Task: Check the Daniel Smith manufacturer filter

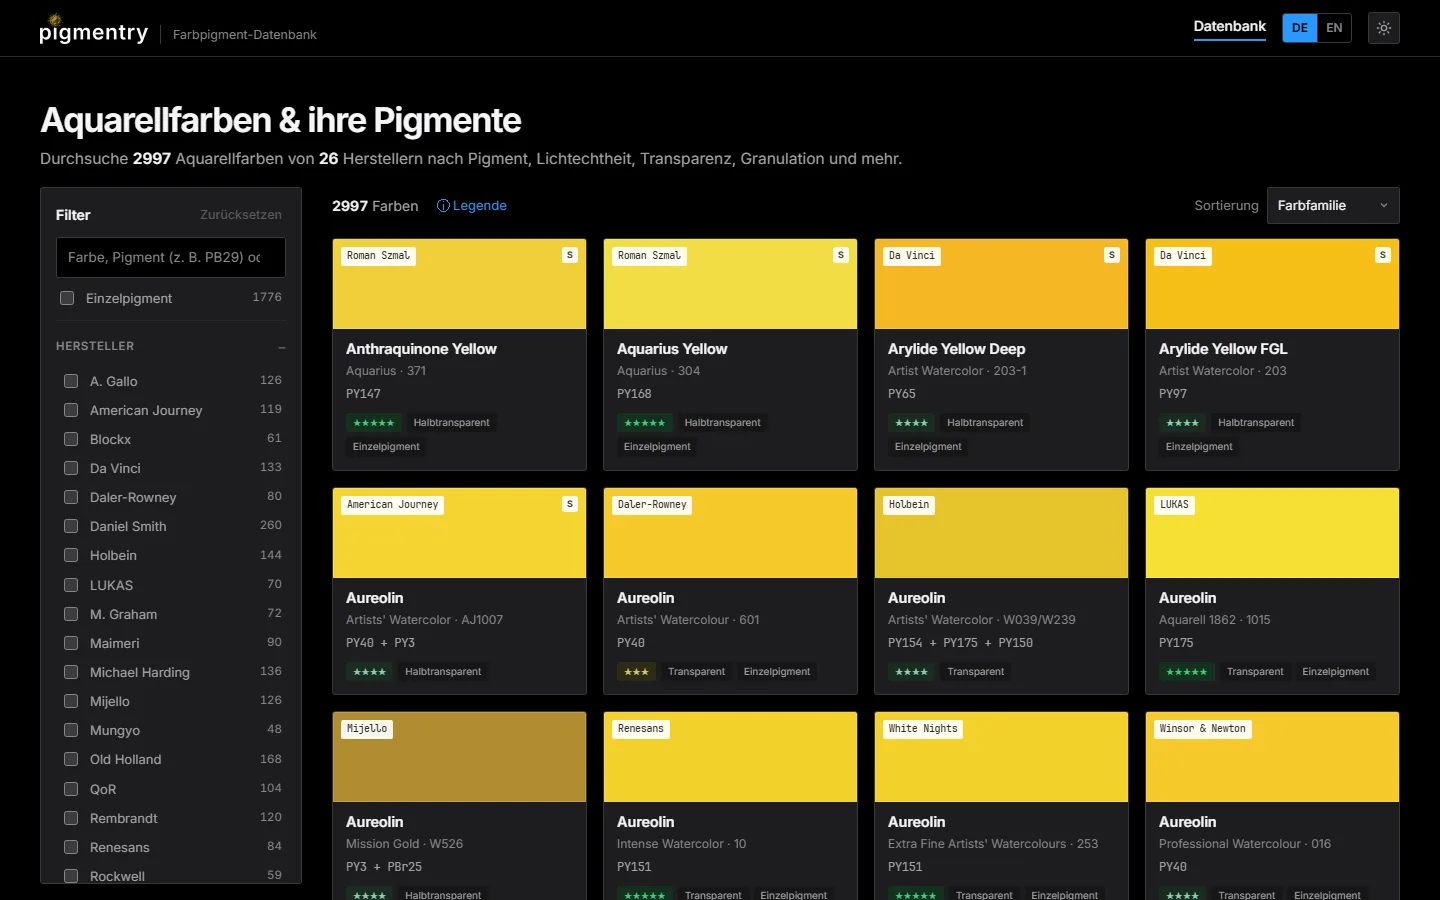Action: coord(71,526)
